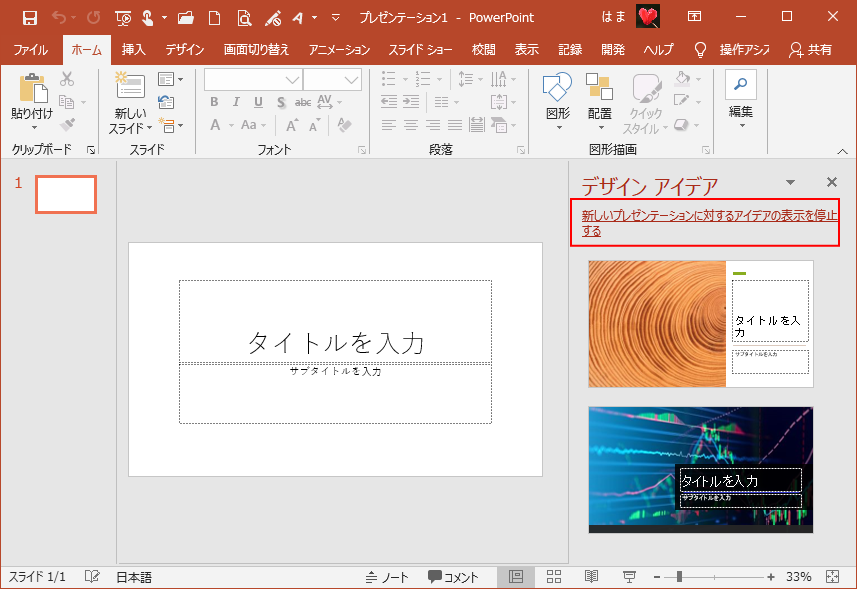Select slide 1 thumbnail

coord(66,194)
